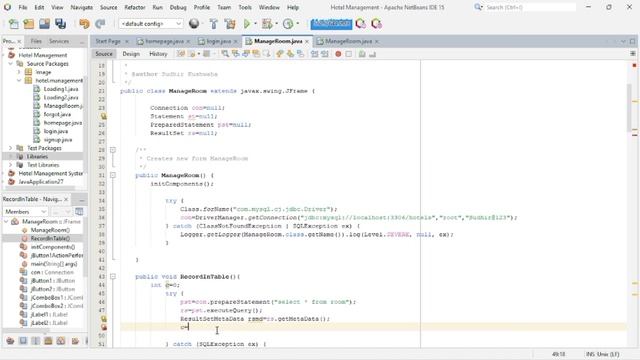The width and height of the screenshot is (640, 360).
Task: Open signup.java in Projects tree
Action: [58, 140]
